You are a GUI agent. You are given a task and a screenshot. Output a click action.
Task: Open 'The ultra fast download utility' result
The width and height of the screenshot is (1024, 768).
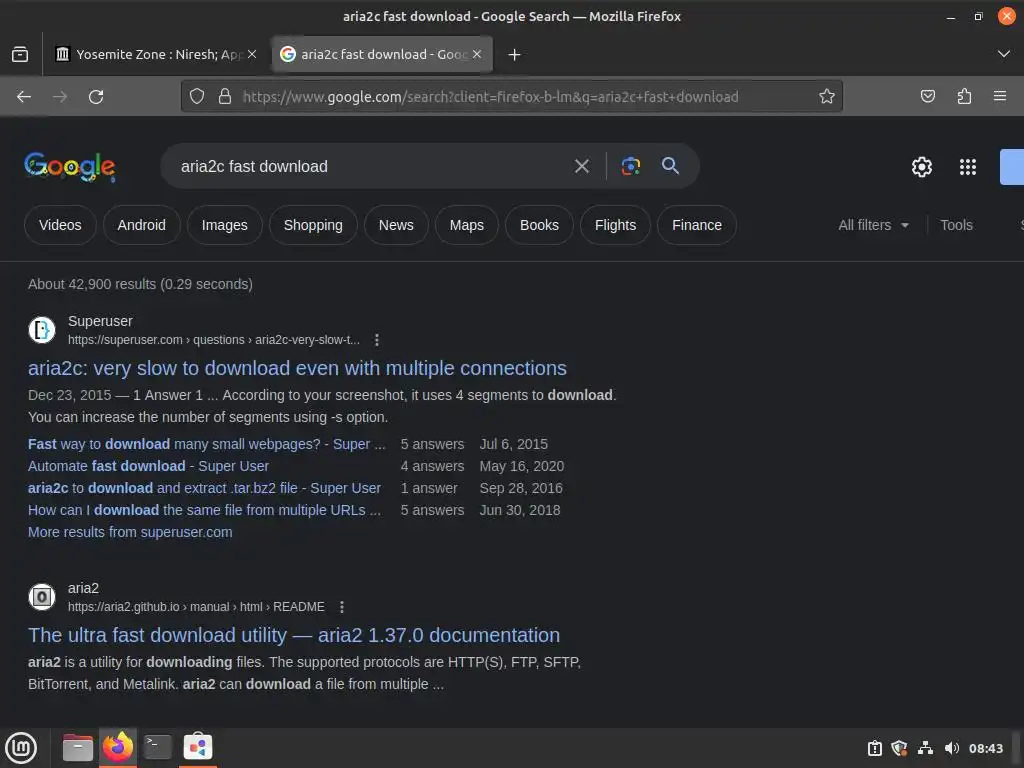[x=294, y=635]
